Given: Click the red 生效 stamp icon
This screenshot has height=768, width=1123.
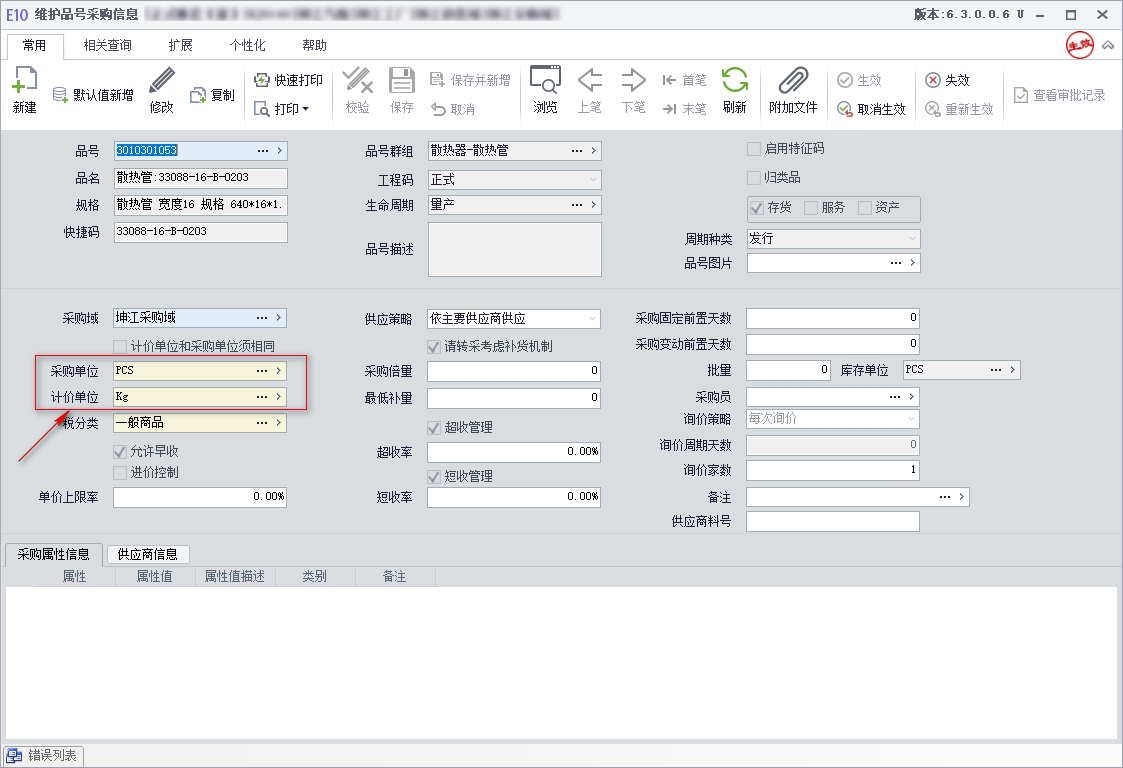Looking at the screenshot, I should pos(1080,45).
